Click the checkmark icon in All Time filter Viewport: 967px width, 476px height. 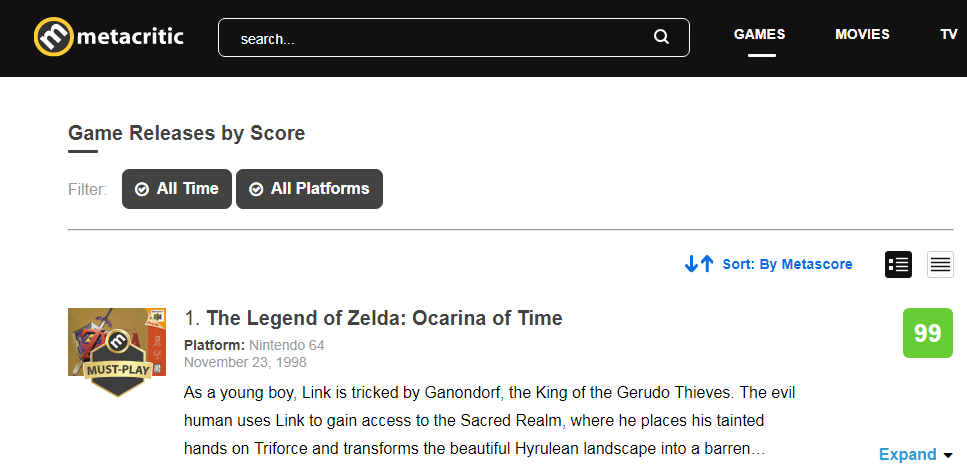click(x=142, y=189)
